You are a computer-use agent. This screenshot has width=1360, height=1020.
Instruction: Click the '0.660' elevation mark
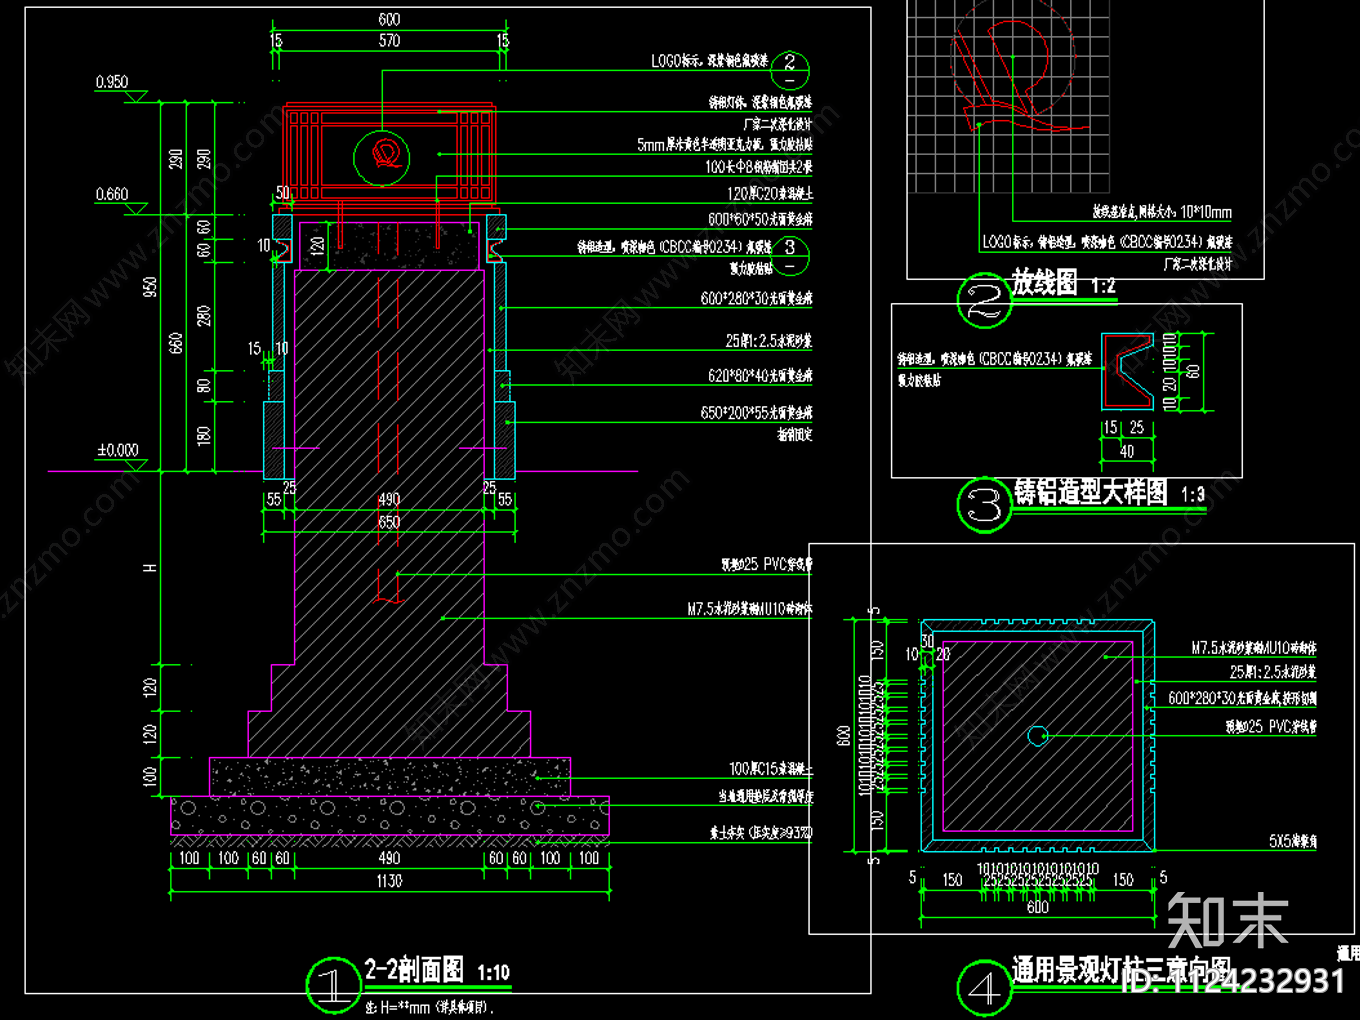112,194
